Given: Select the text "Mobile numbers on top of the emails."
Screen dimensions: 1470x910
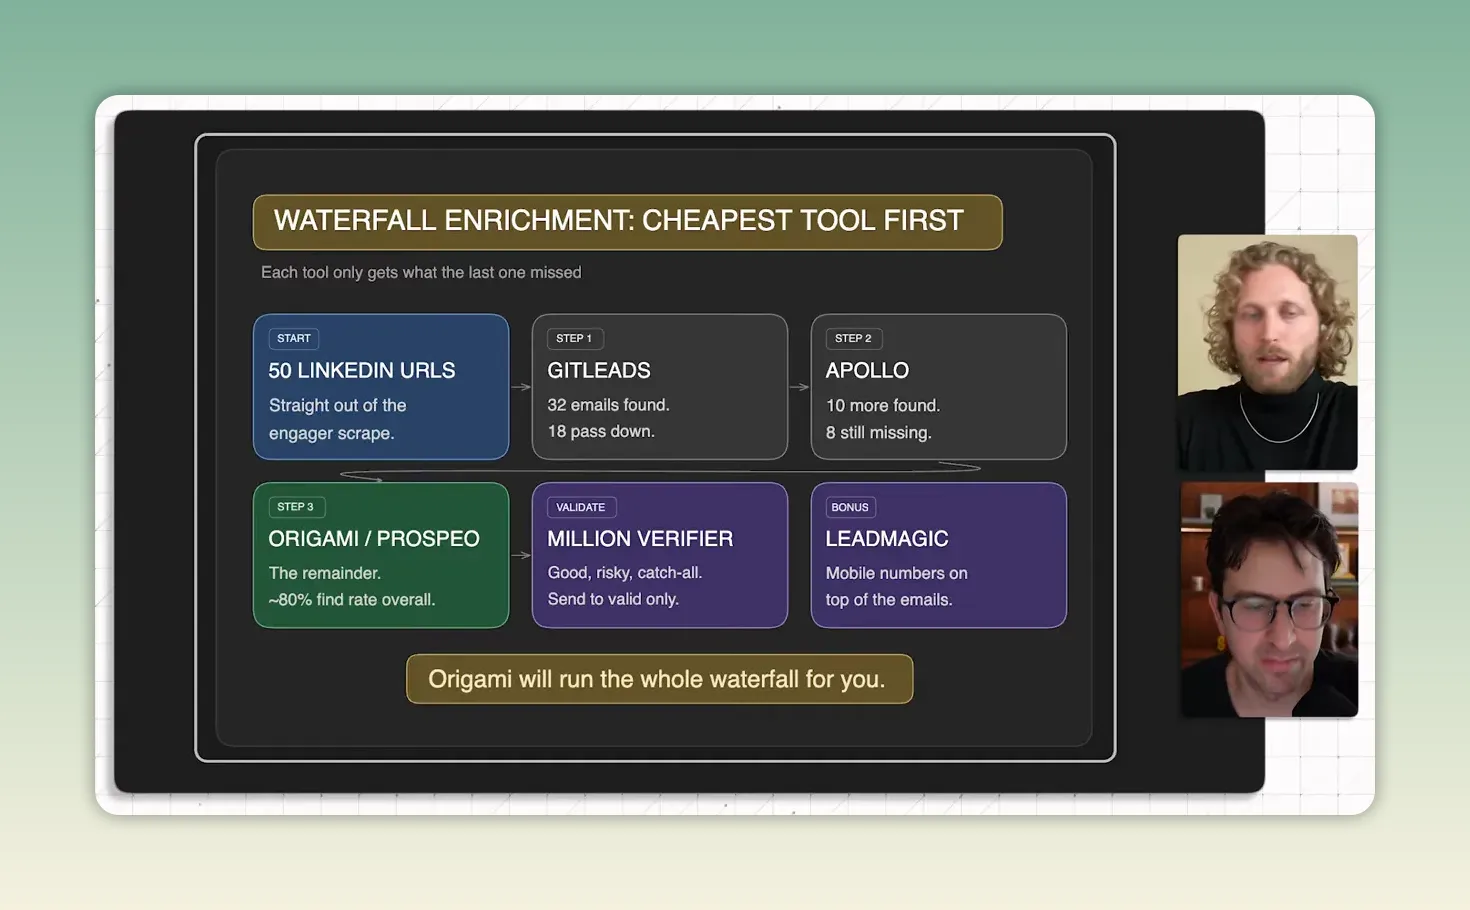Looking at the screenshot, I should (x=897, y=586).
